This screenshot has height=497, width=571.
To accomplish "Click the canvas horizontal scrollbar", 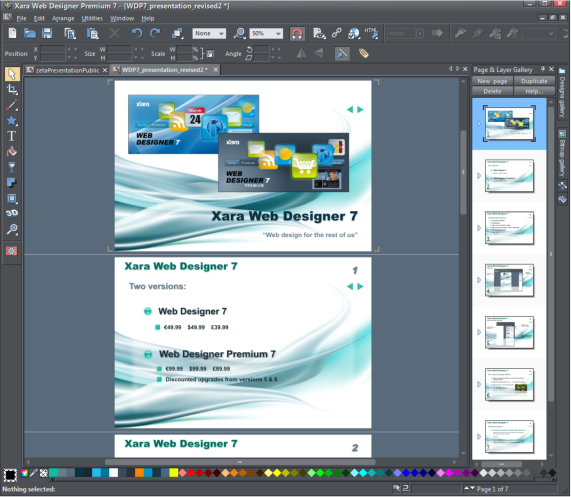I will (240, 462).
